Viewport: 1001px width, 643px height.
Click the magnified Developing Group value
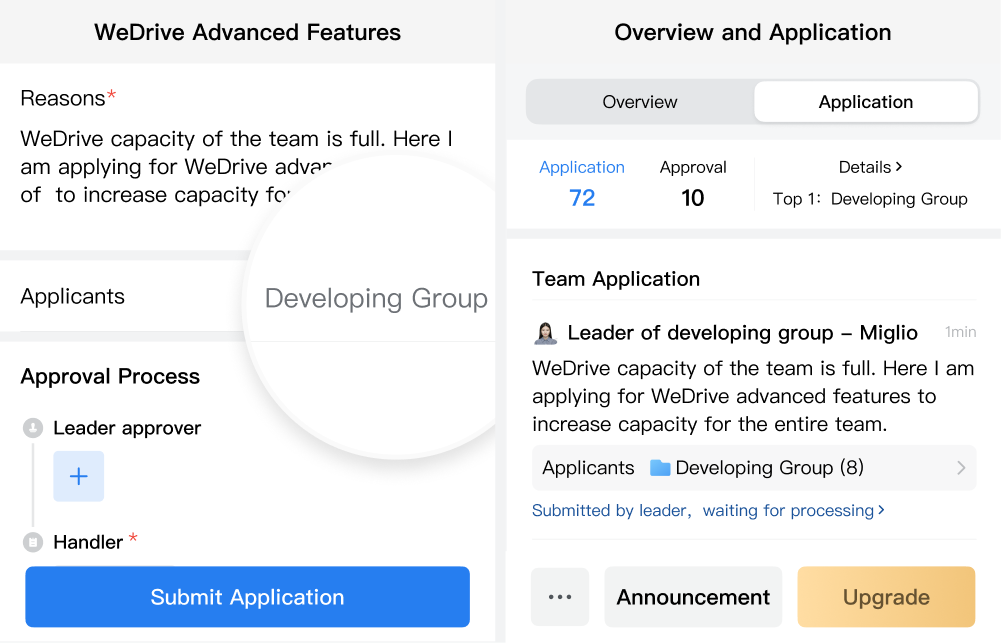(376, 298)
